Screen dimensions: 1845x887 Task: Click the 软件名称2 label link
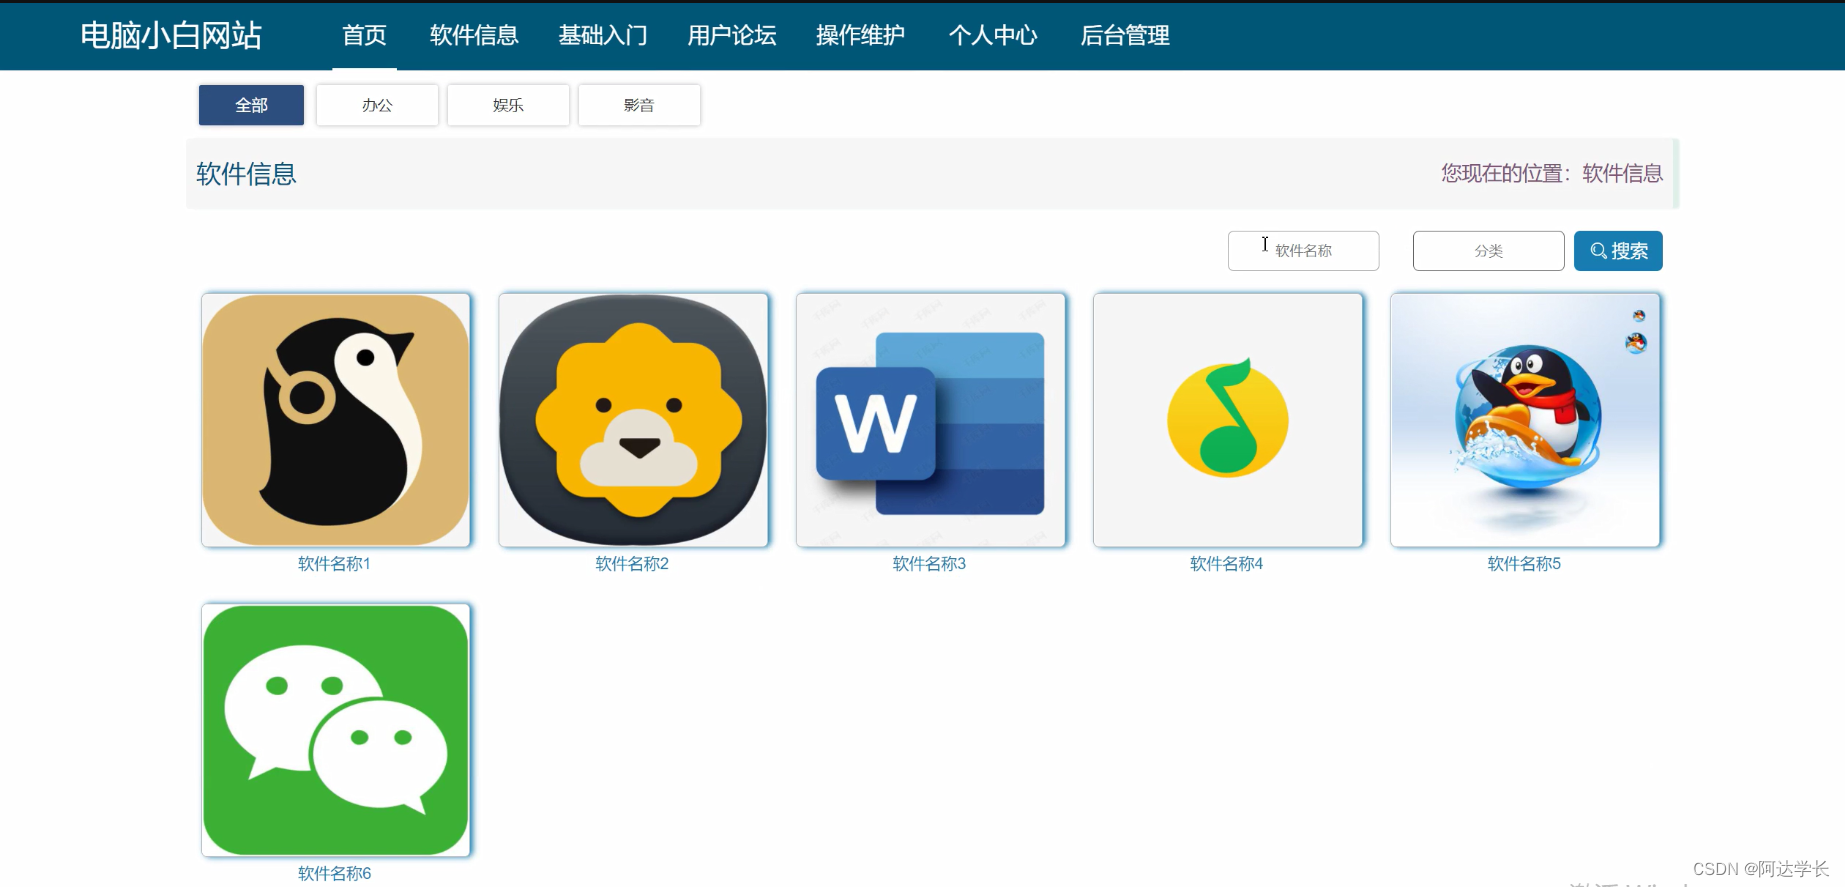(x=632, y=564)
